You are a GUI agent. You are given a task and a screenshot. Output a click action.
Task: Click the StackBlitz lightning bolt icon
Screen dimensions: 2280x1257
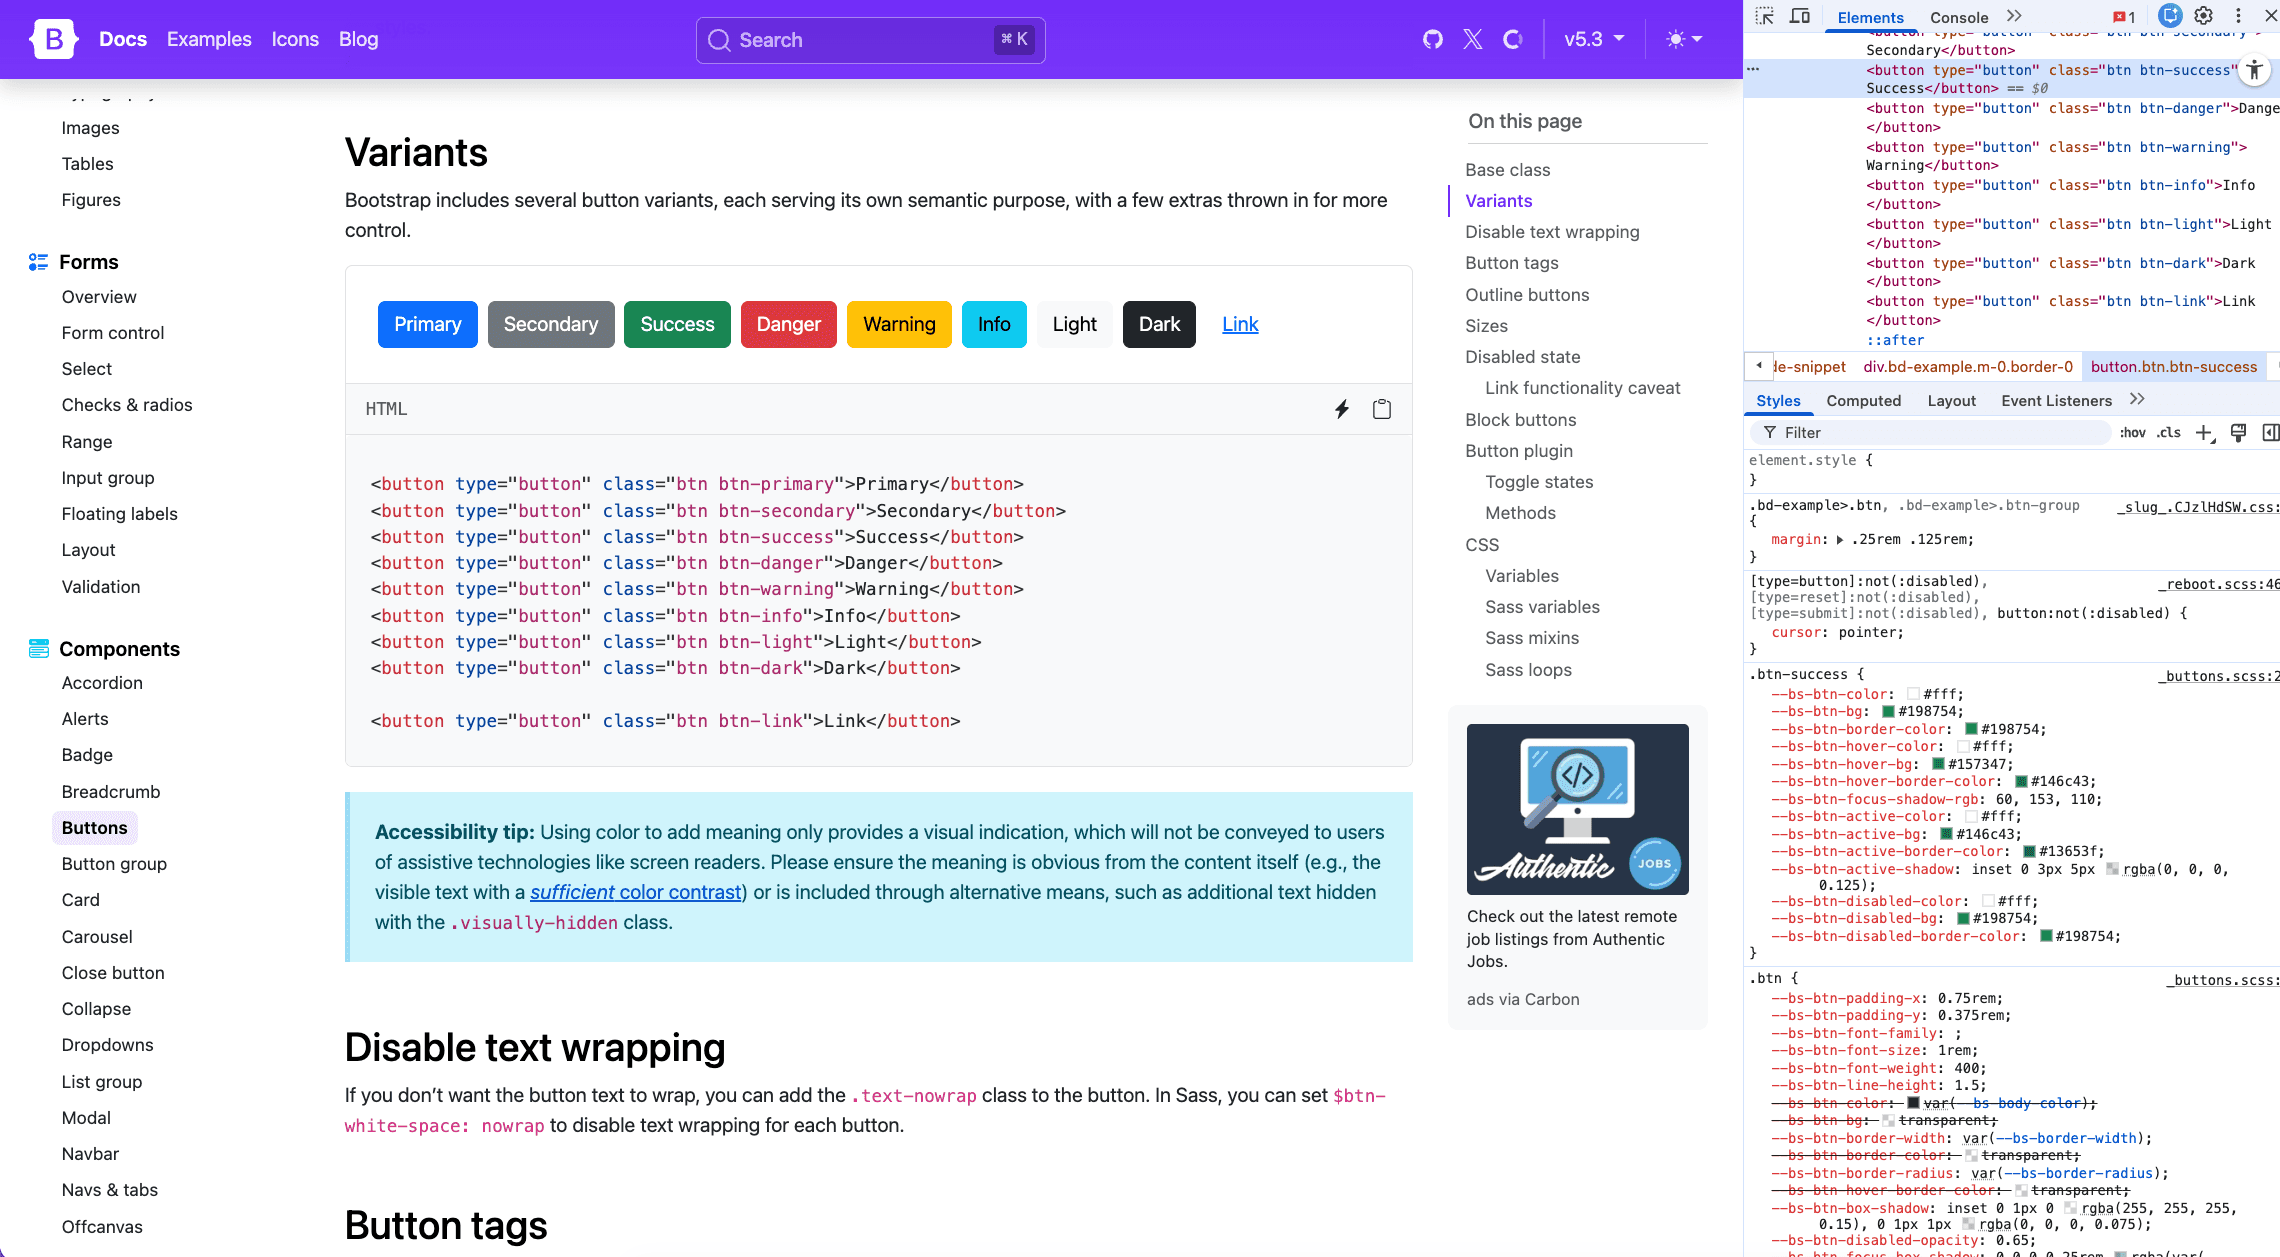[x=1342, y=409]
